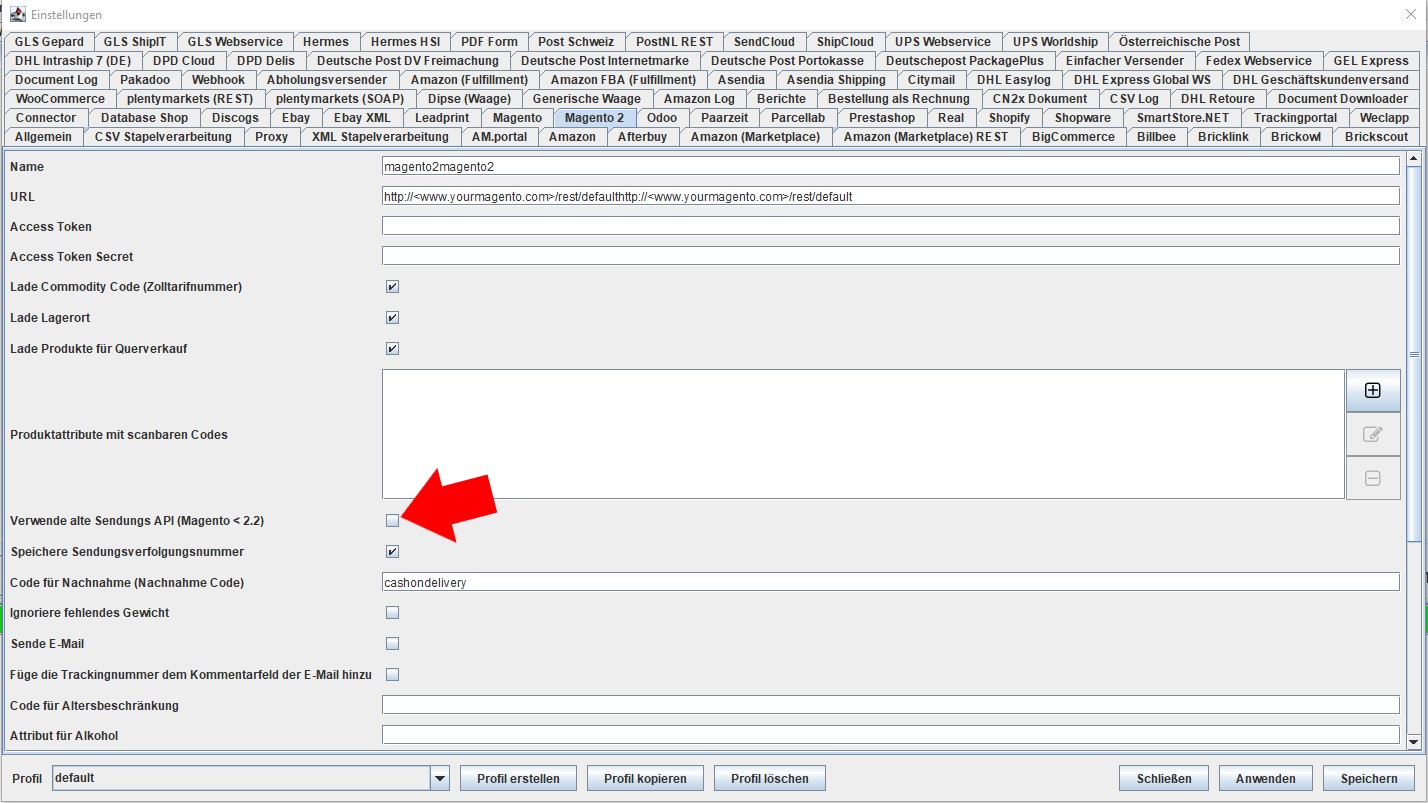1428x803 pixels.
Task: Open the Webhook tab
Action: [219, 80]
